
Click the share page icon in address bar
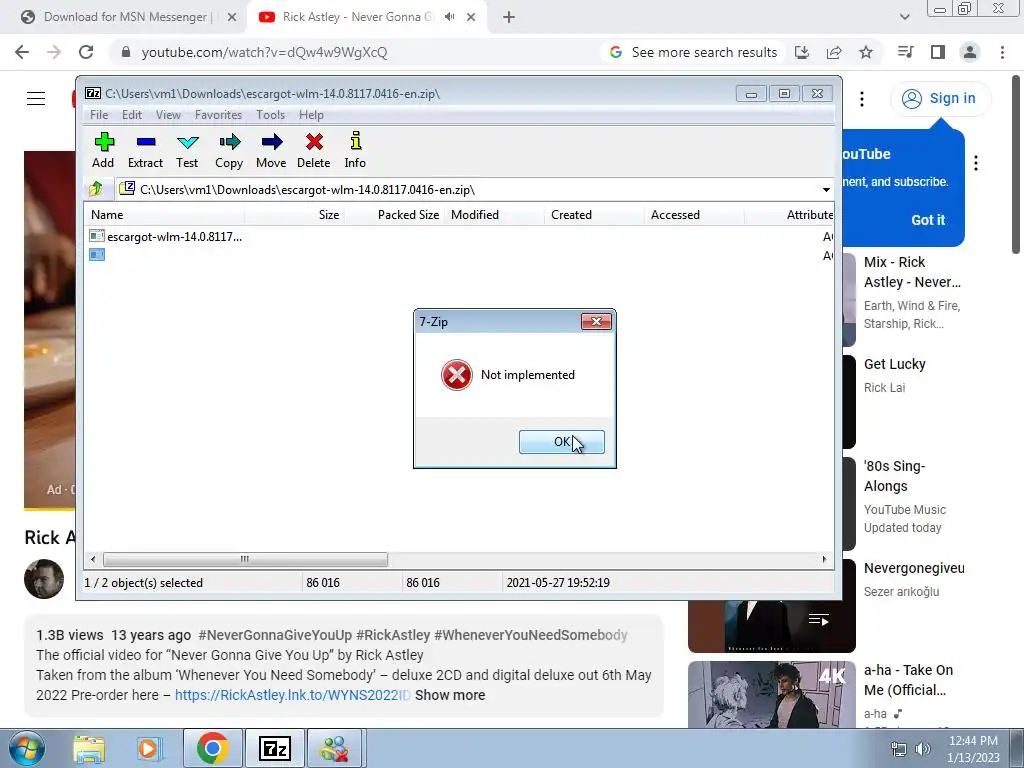click(x=834, y=52)
